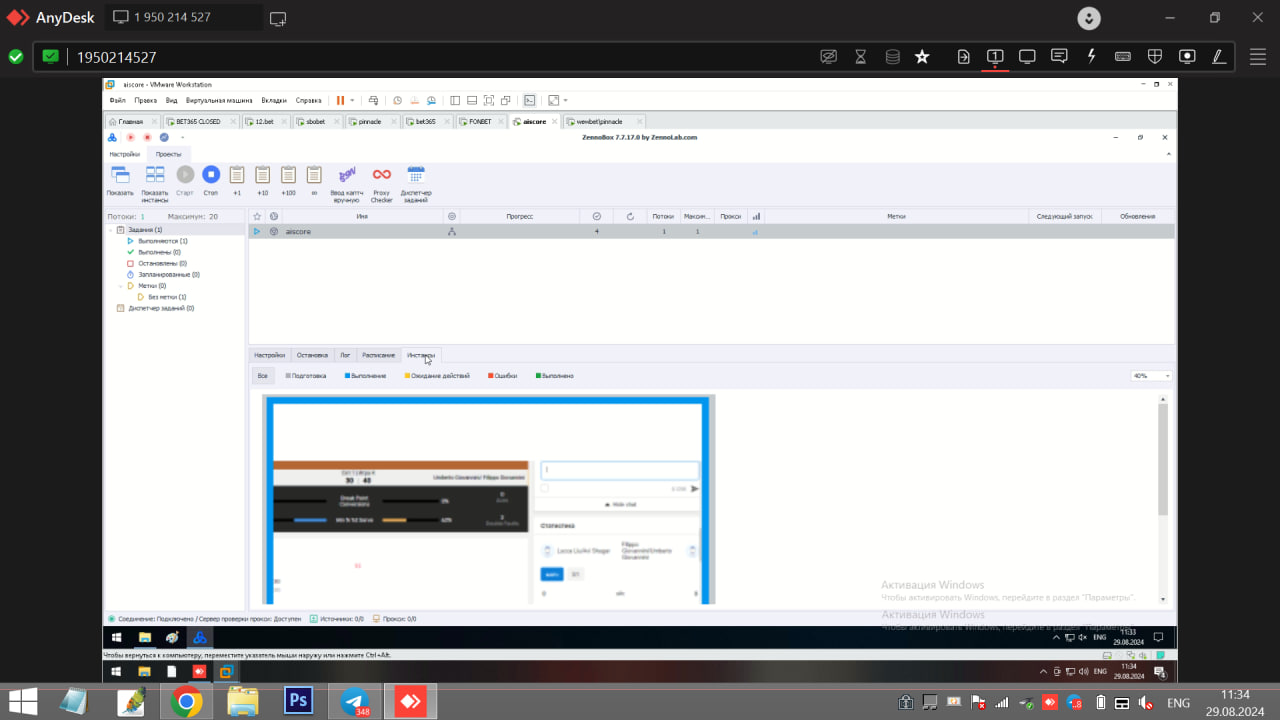The width and height of the screenshot is (1280, 720).
Task: Collapse the Задания tree node
Action: 110,230
